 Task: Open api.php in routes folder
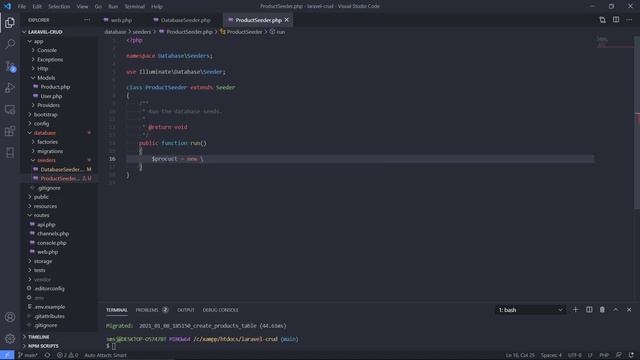click(x=46, y=224)
